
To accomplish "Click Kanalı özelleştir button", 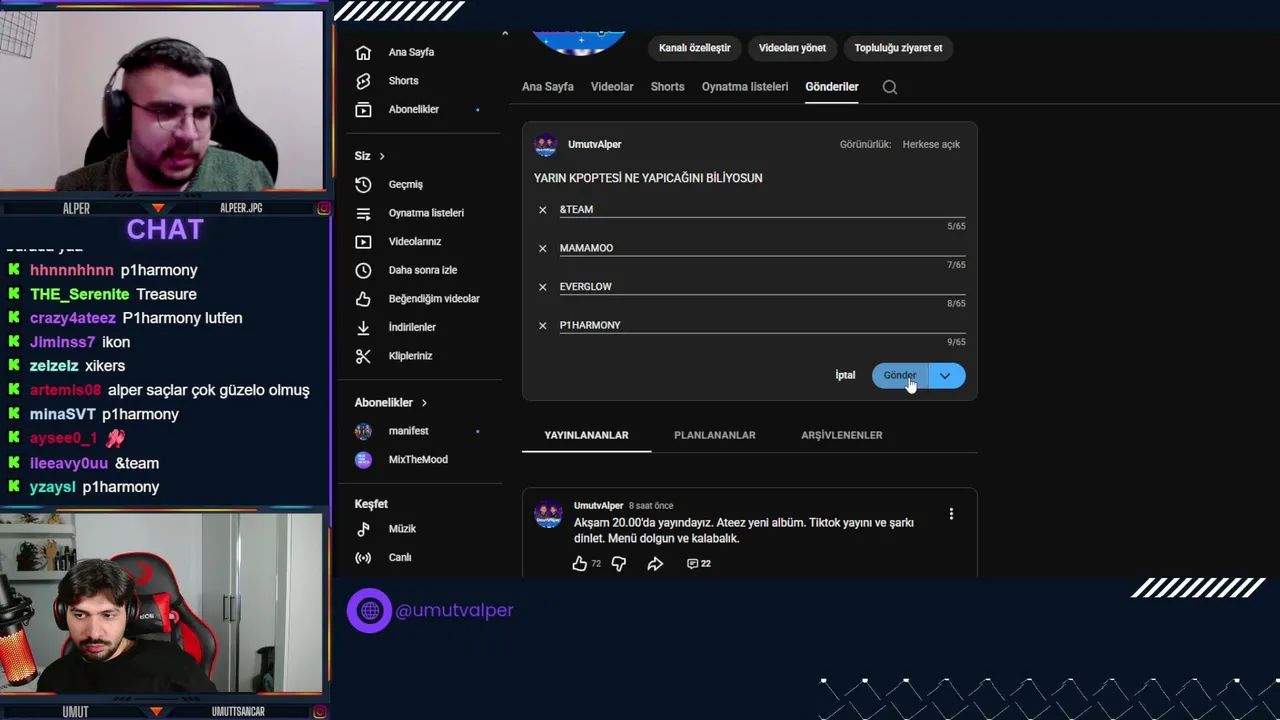I will (x=695, y=48).
